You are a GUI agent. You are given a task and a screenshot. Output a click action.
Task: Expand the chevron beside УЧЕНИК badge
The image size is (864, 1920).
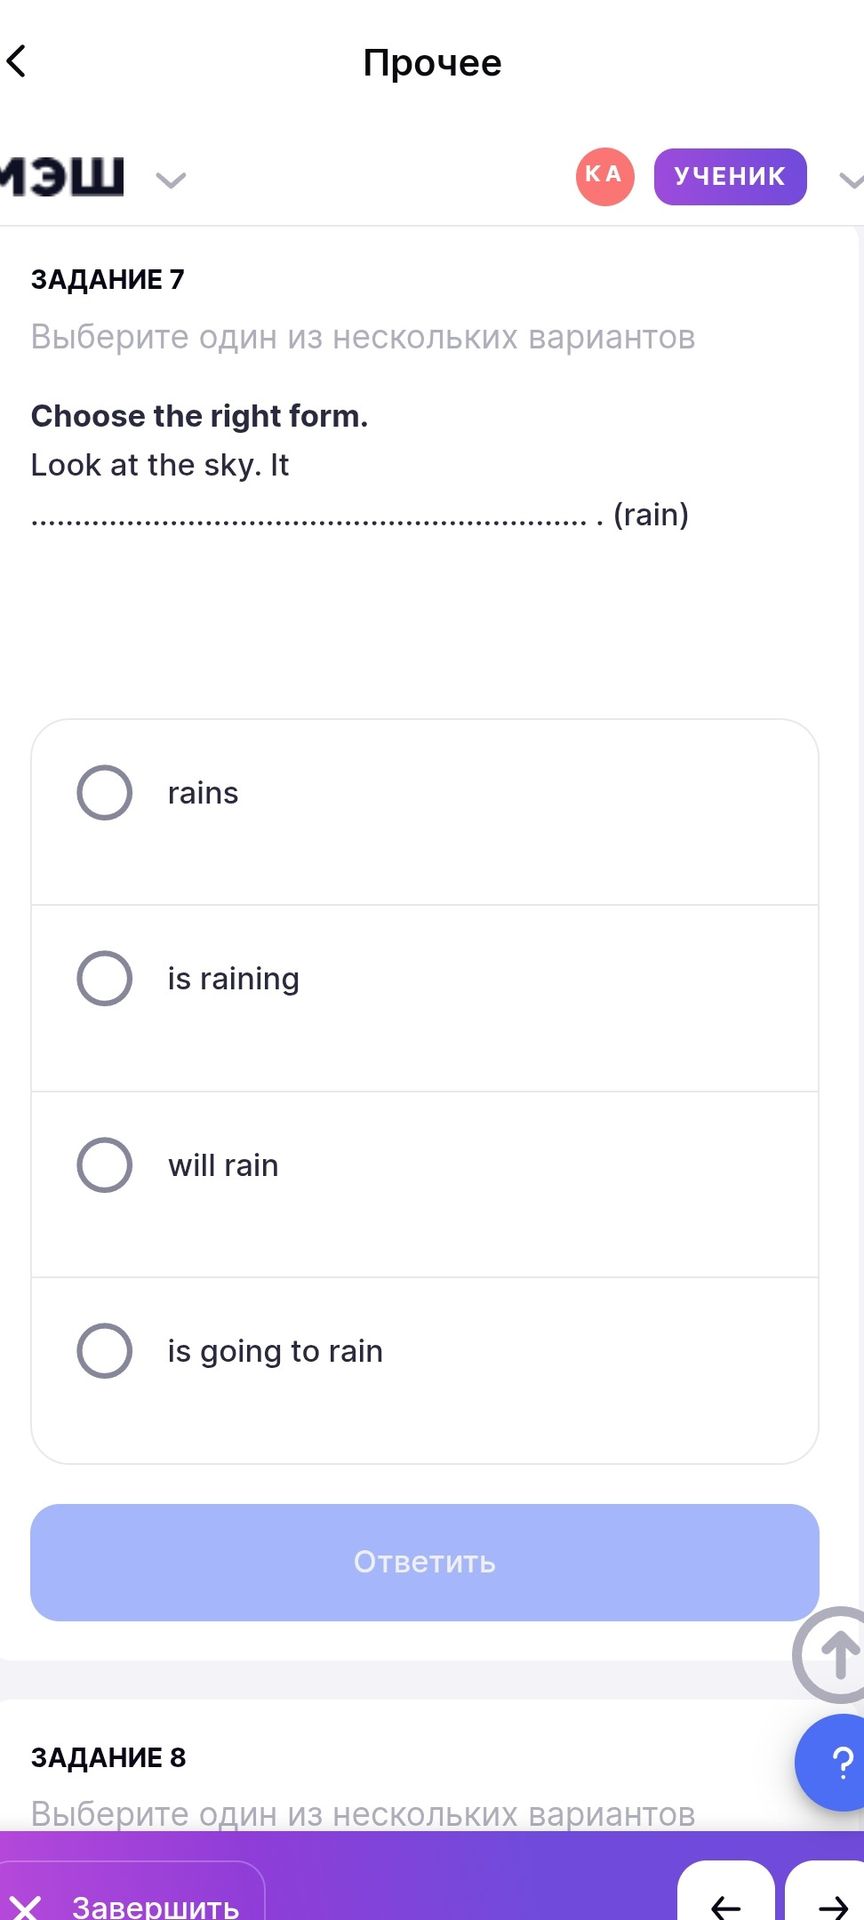tap(851, 180)
